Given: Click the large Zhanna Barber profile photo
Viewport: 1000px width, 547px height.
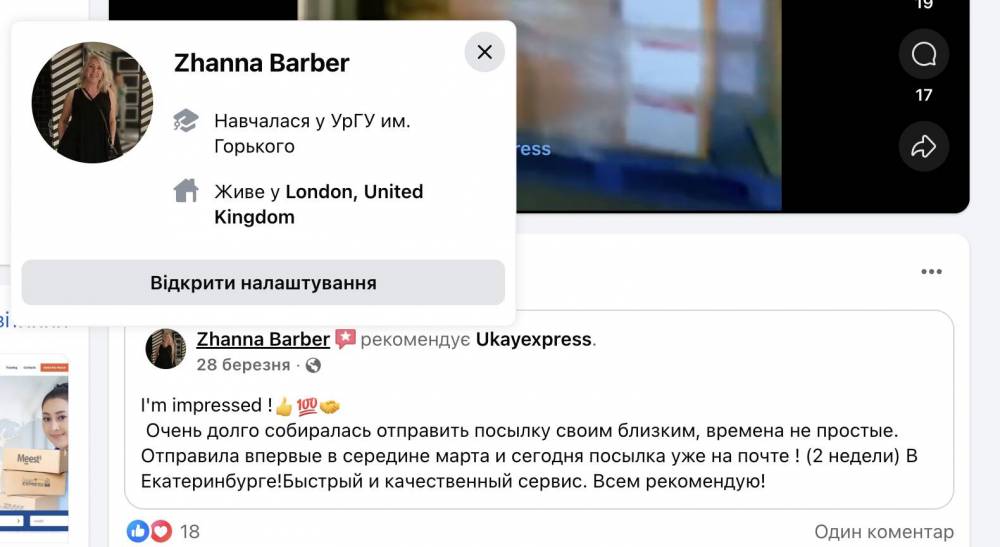Looking at the screenshot, I should pos(92,102).
